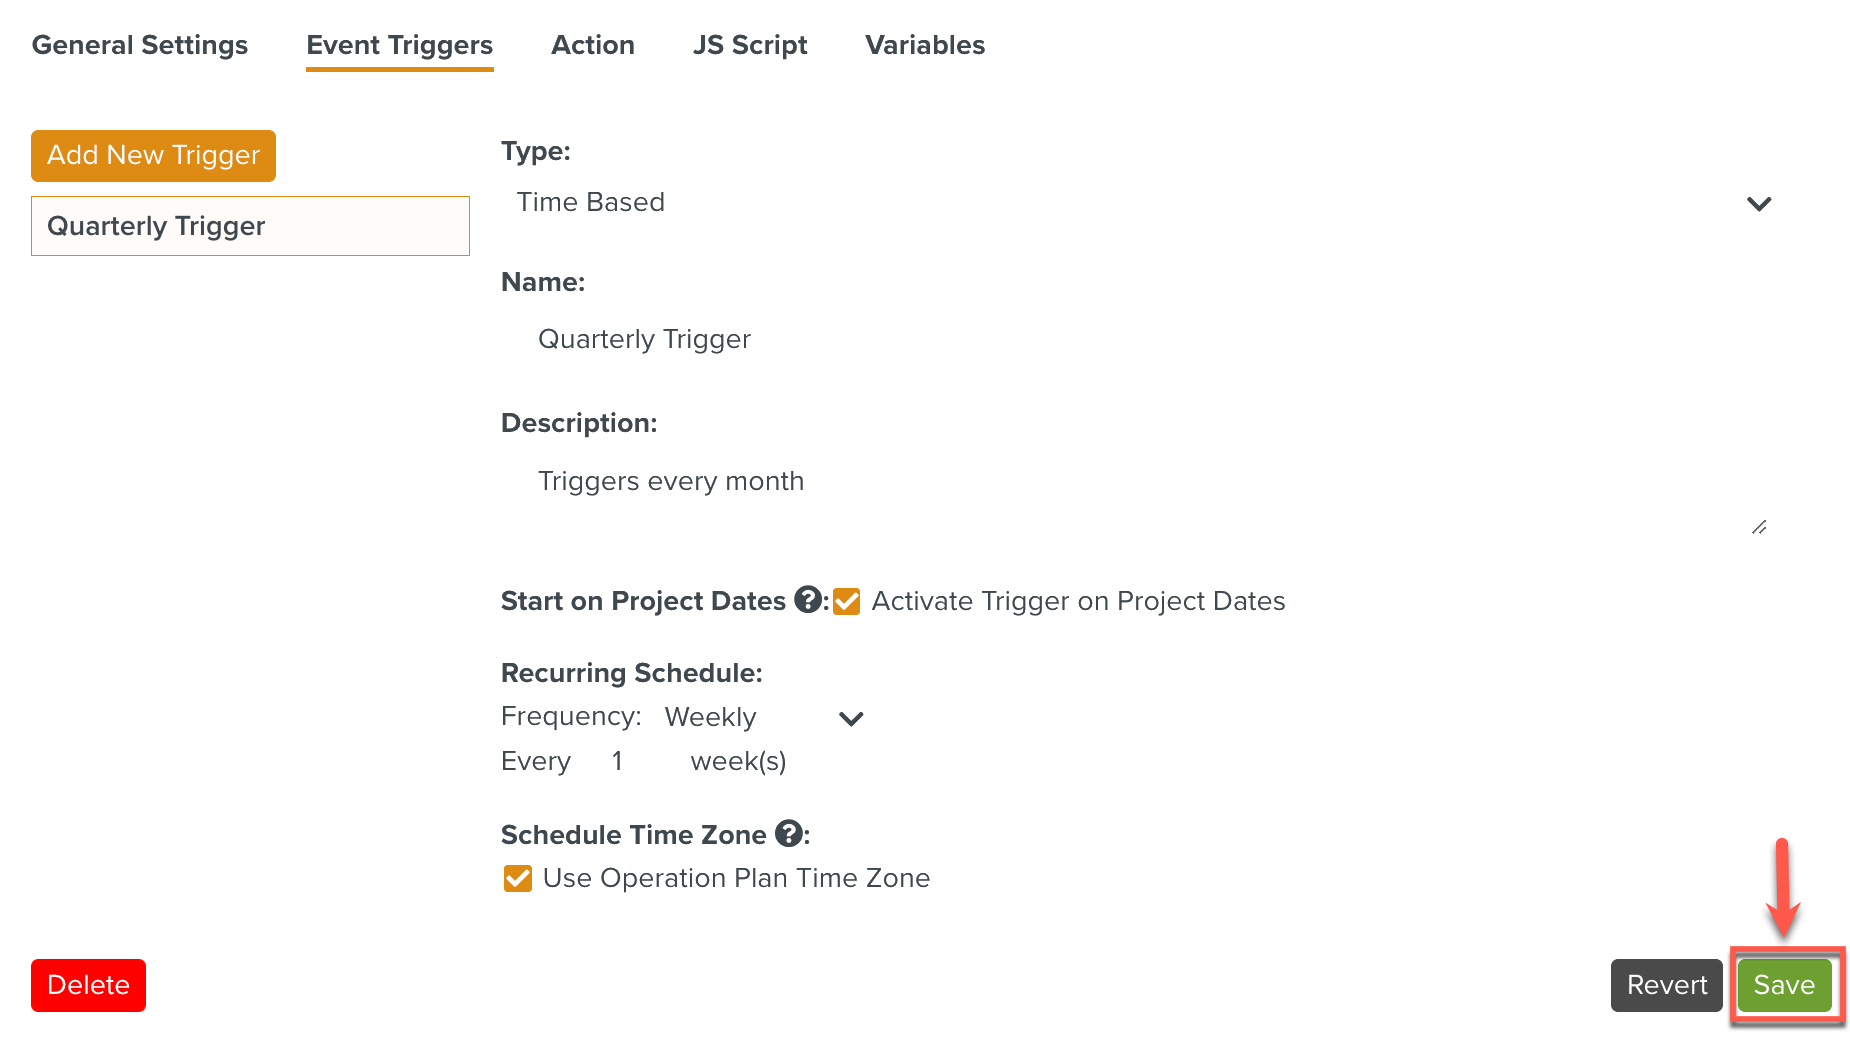Switch to the General Settings tab
This screenshot has height=1054, width=1850.
click(x=140, y=45)
